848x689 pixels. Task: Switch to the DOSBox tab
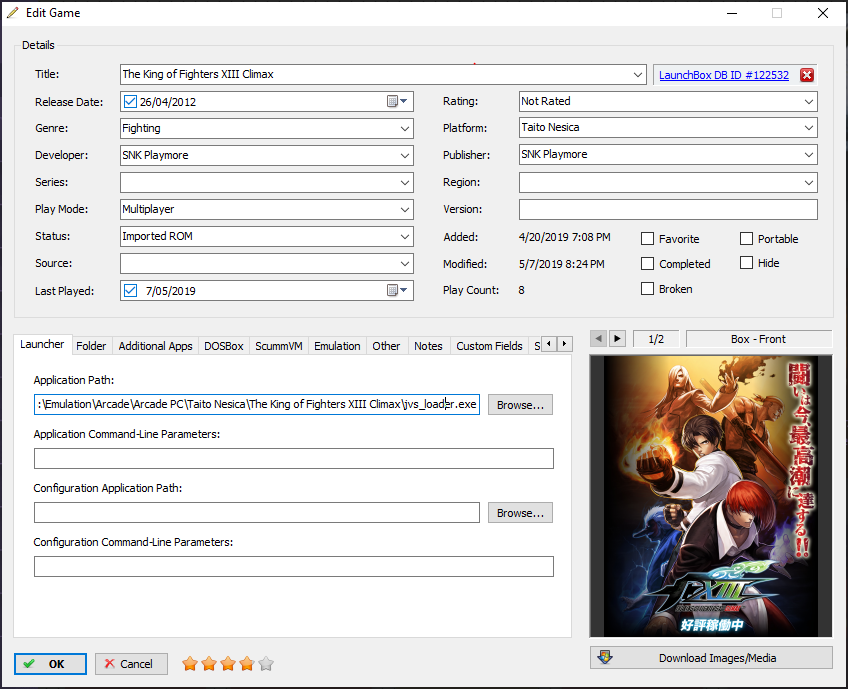click(x=224, y=346)
